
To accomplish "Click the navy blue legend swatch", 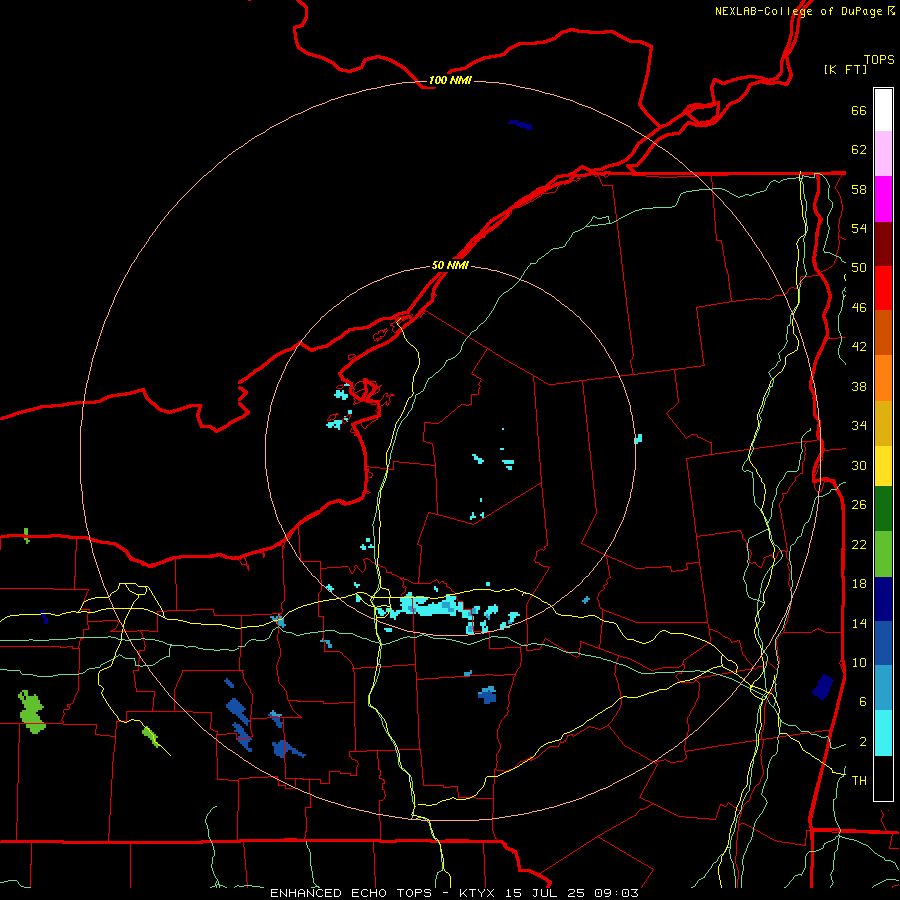I will click(883, 599).
